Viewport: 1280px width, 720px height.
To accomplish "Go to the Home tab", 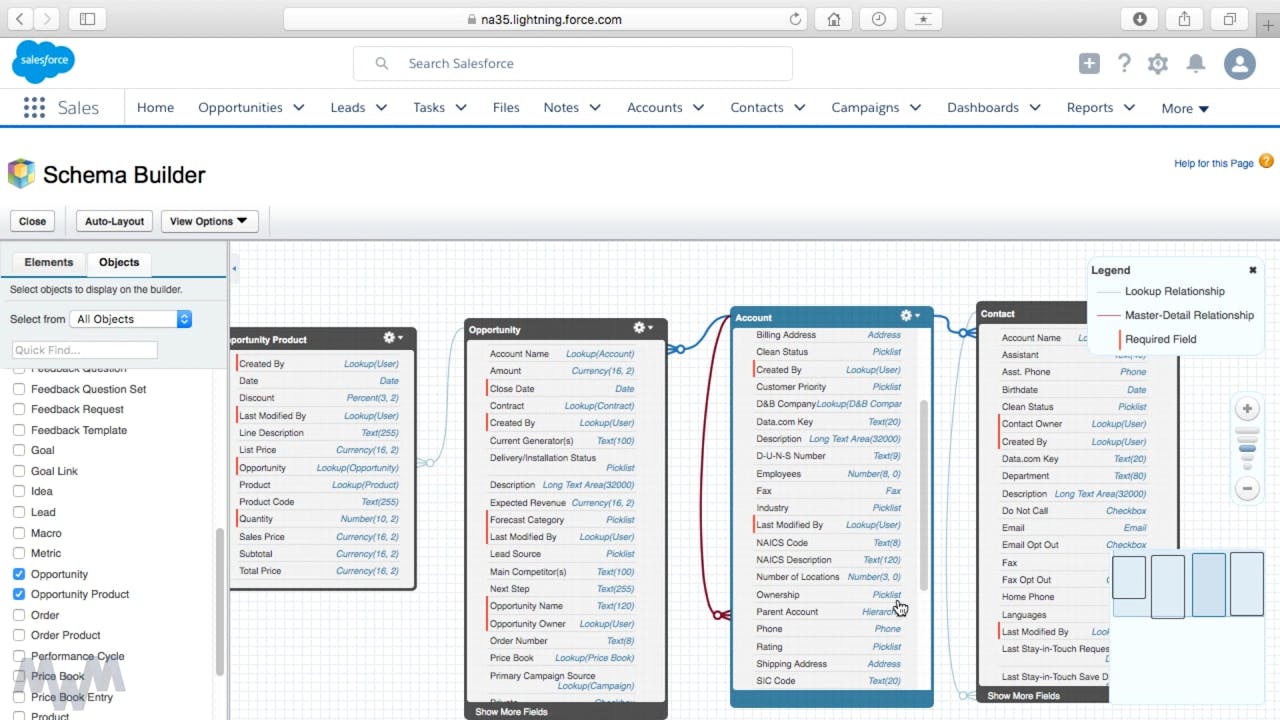I will [x=155, y=107].
